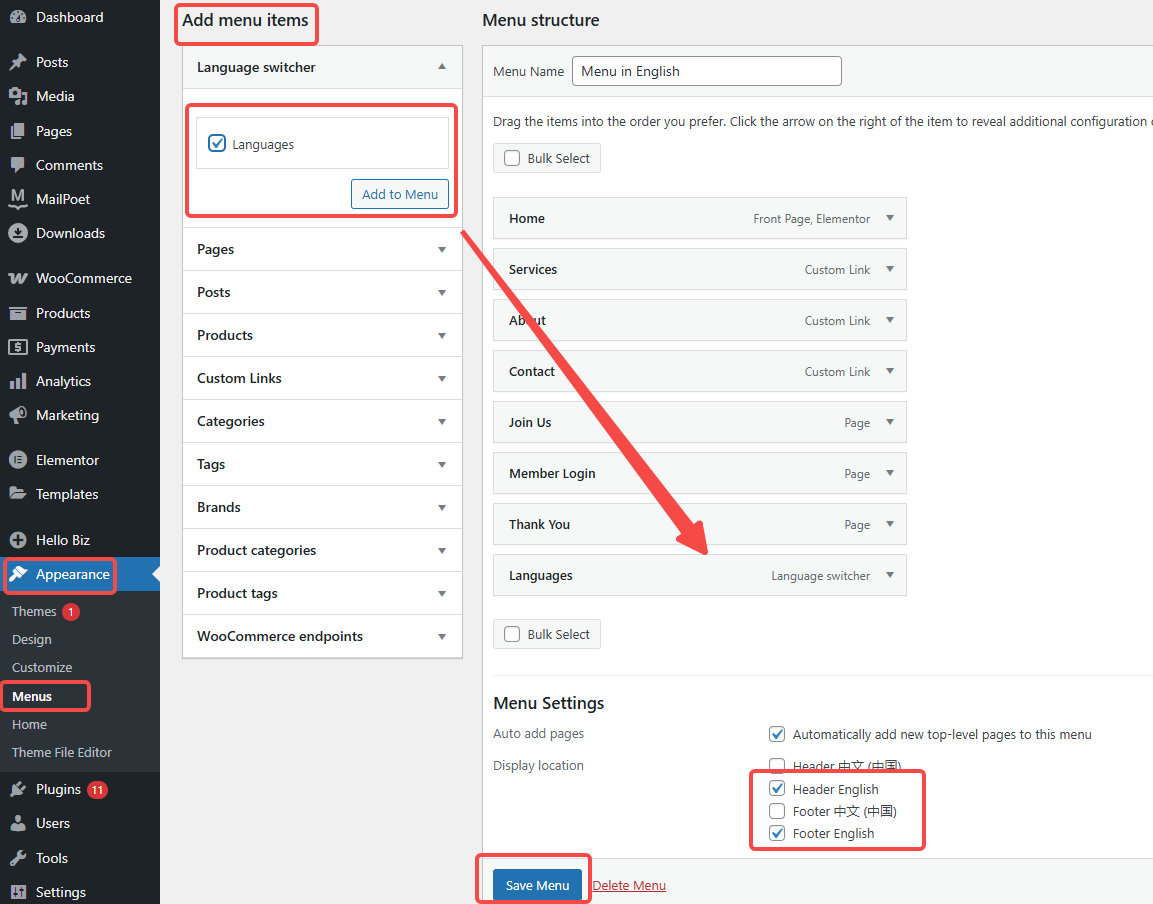This screenshot has height=904, width=1153.
Task: Open the Home menu item options arrow
Action: click(888, 218)
